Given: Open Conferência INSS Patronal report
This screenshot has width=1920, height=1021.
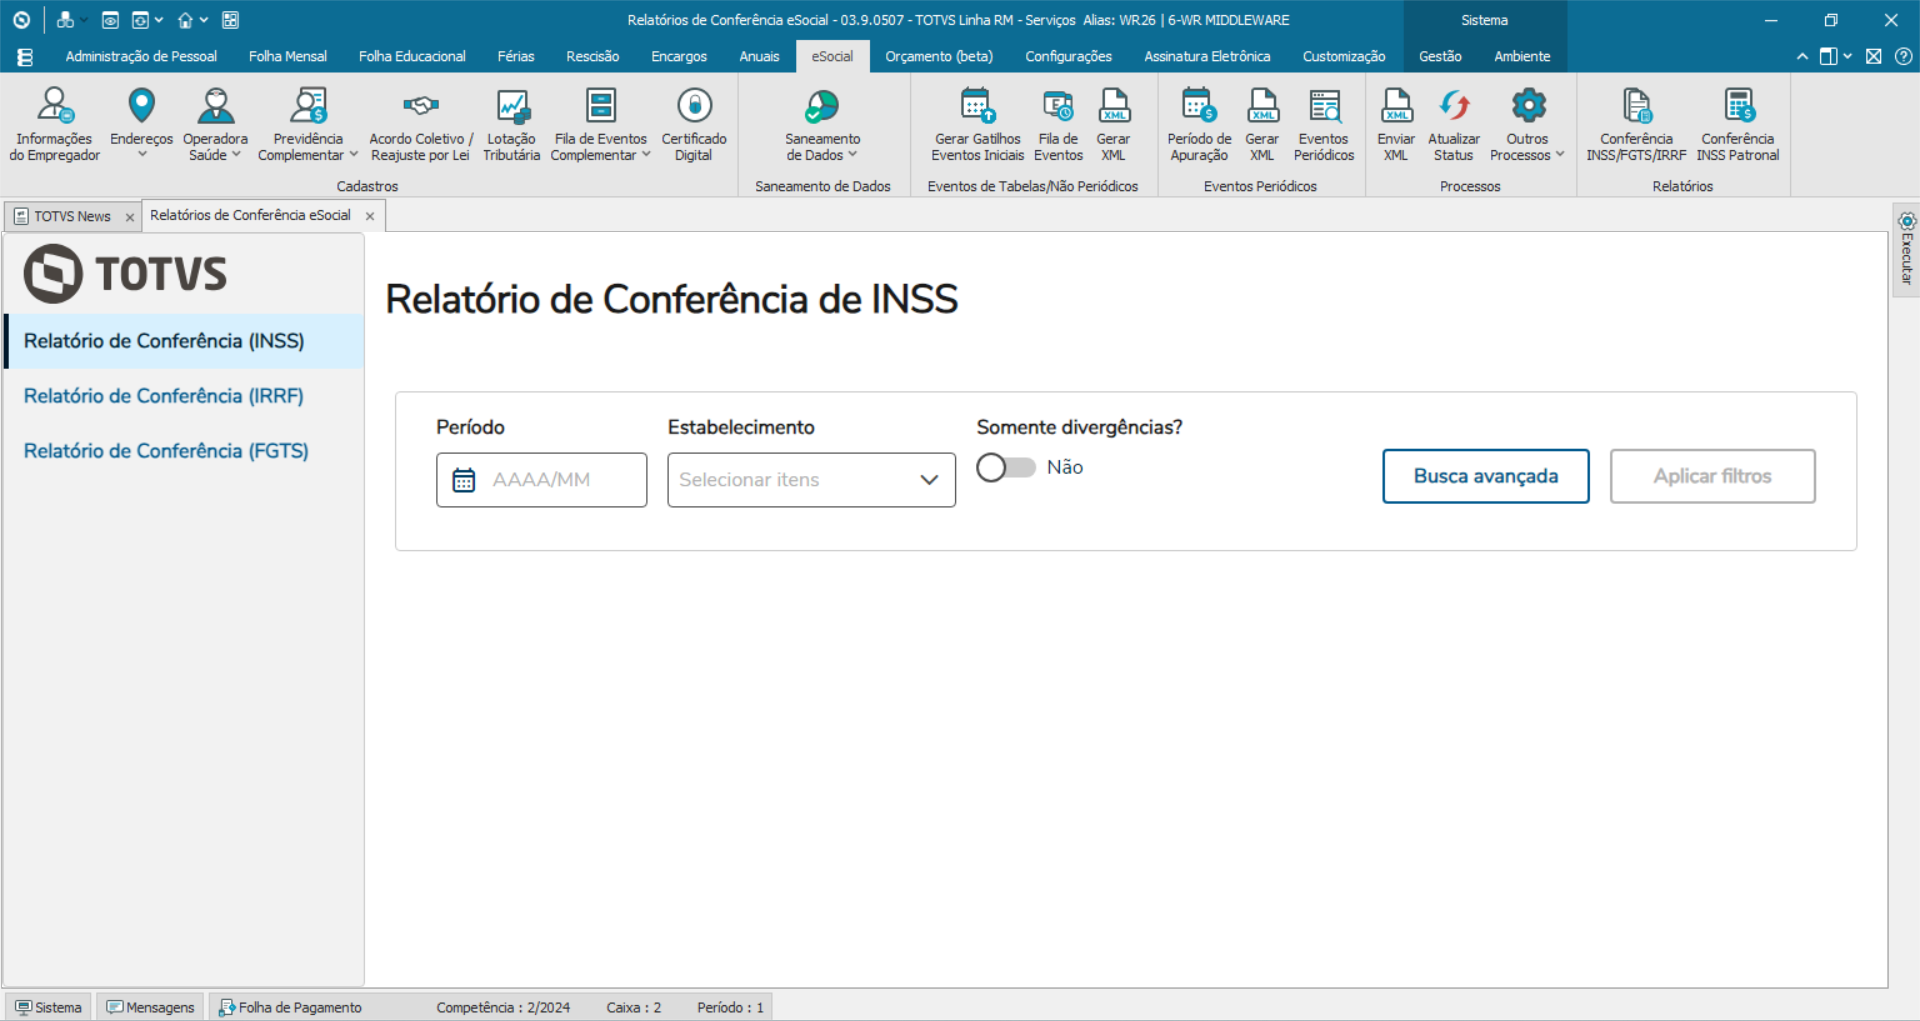Looking at the screenshot, I should pyautogui.click(x=1738, y=124).
